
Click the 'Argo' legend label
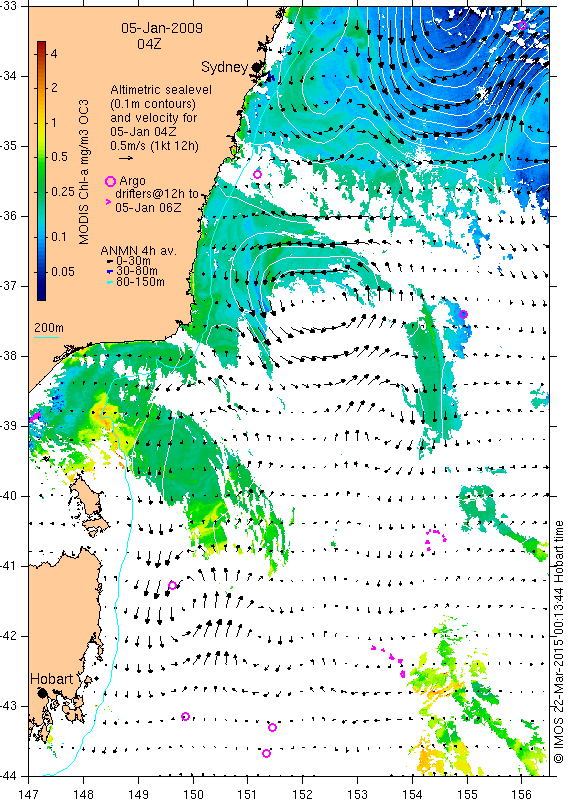[x=132, y=181]
